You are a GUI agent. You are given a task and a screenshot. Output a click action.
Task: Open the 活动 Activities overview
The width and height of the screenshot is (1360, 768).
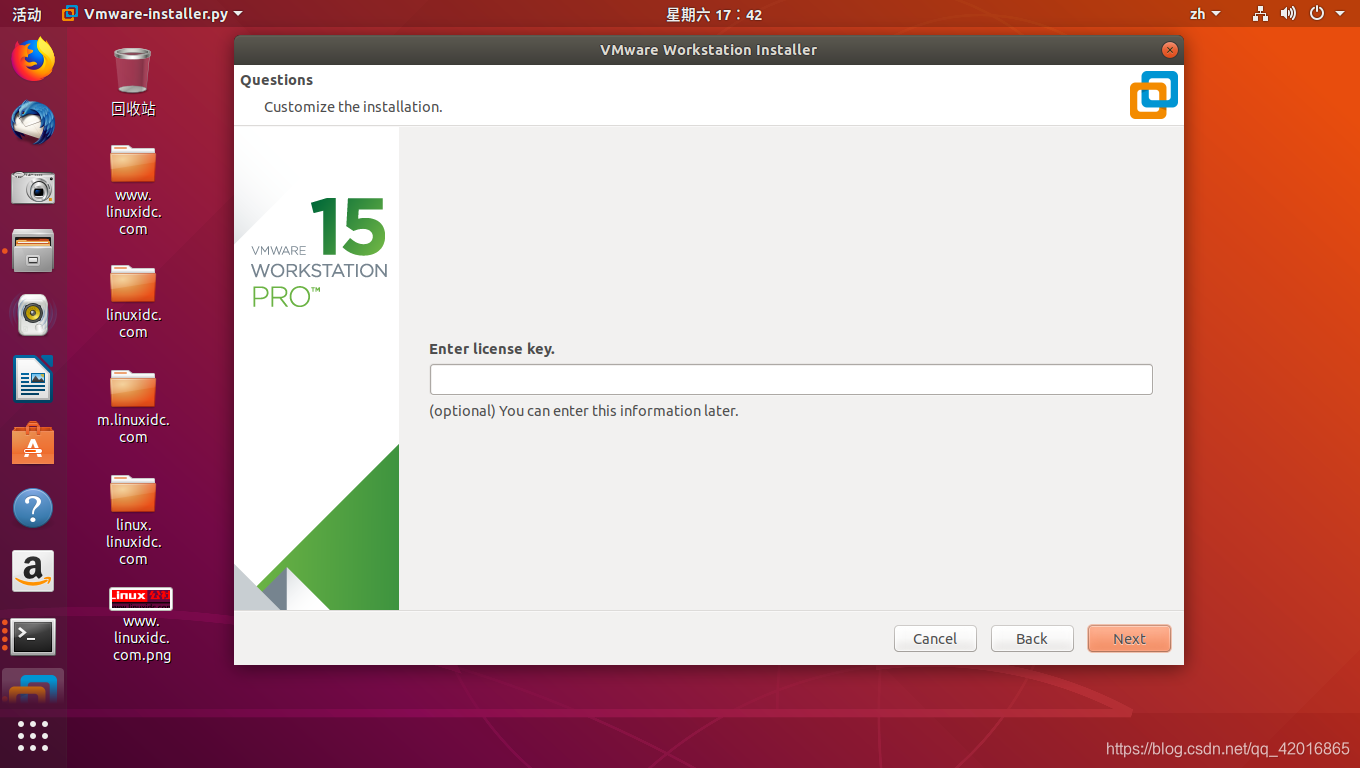tap(27, 14)
